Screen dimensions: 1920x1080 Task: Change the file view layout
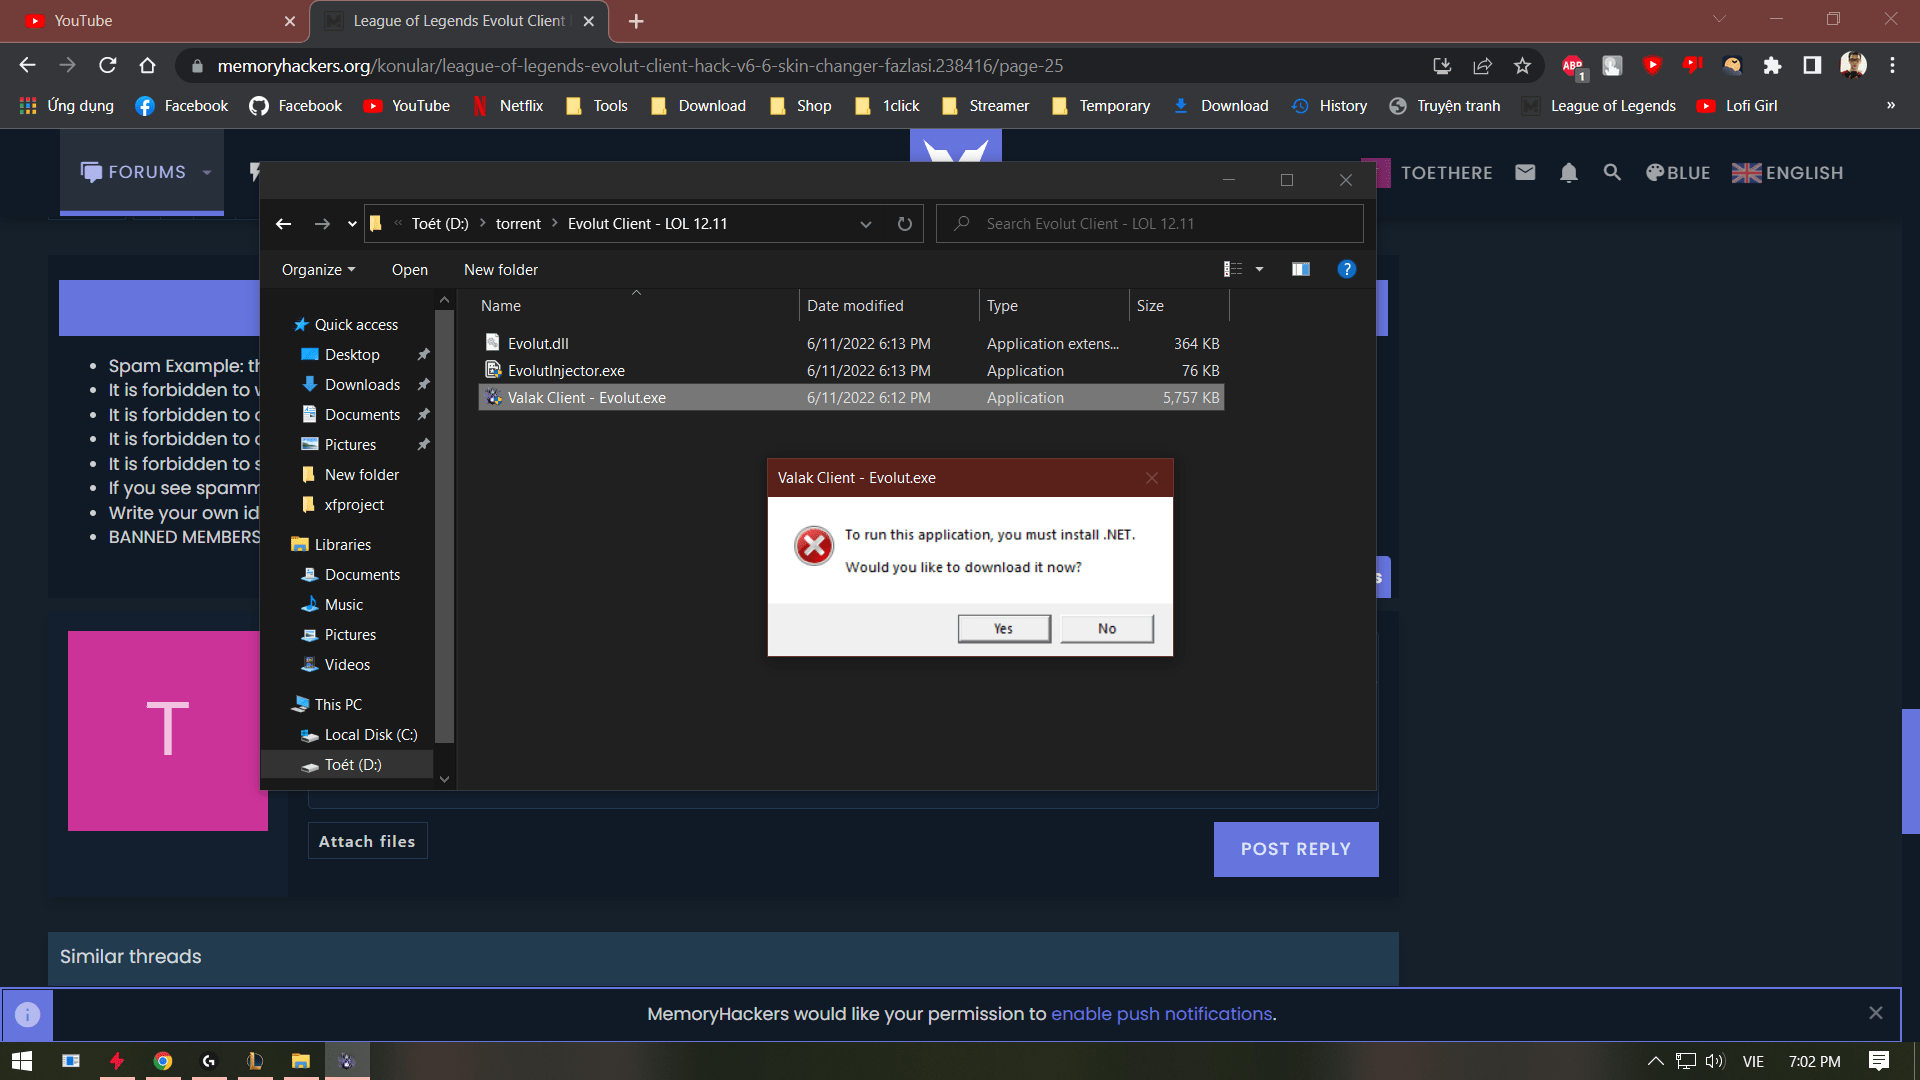point(1233,269)
